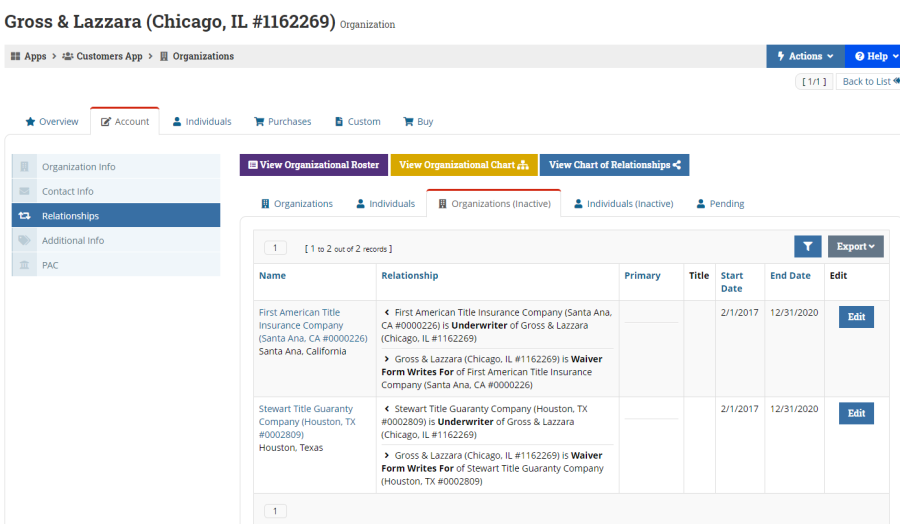Click left chevron in Stewart Title Underwriter row
This screenshot has height=524, width=900.
point(387,409)
